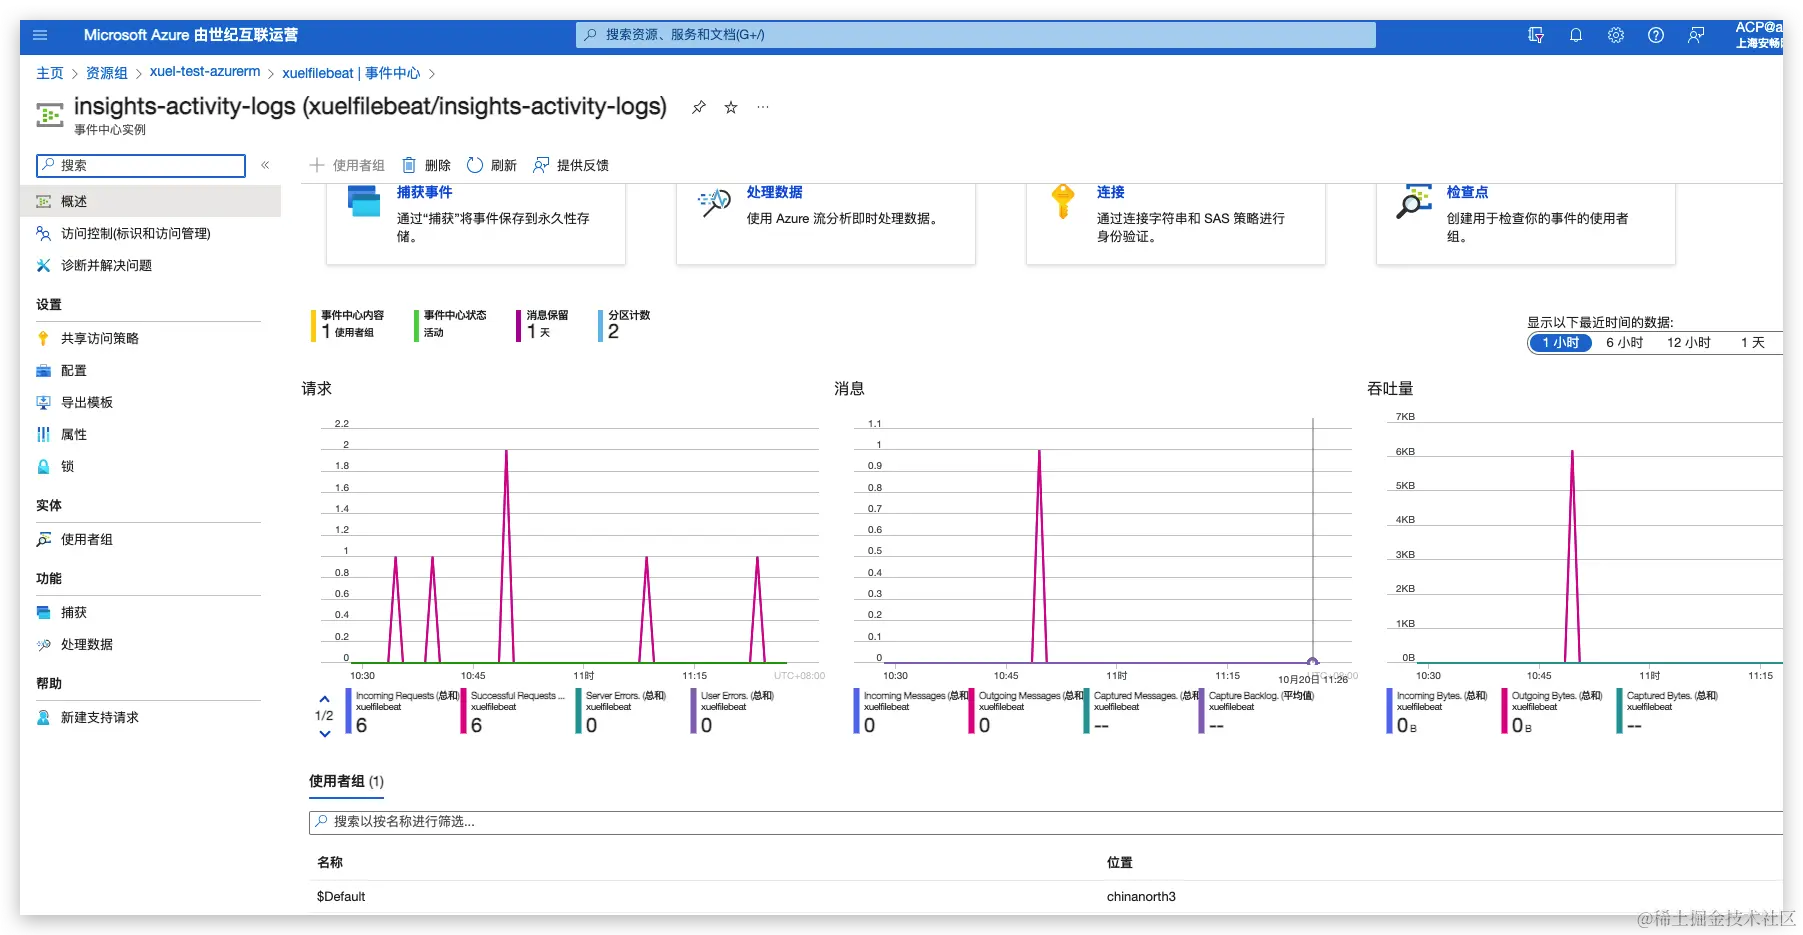Click the Capture Backlog legend entry
The height and width of the screenshot is (935, 1803).
1258,711
